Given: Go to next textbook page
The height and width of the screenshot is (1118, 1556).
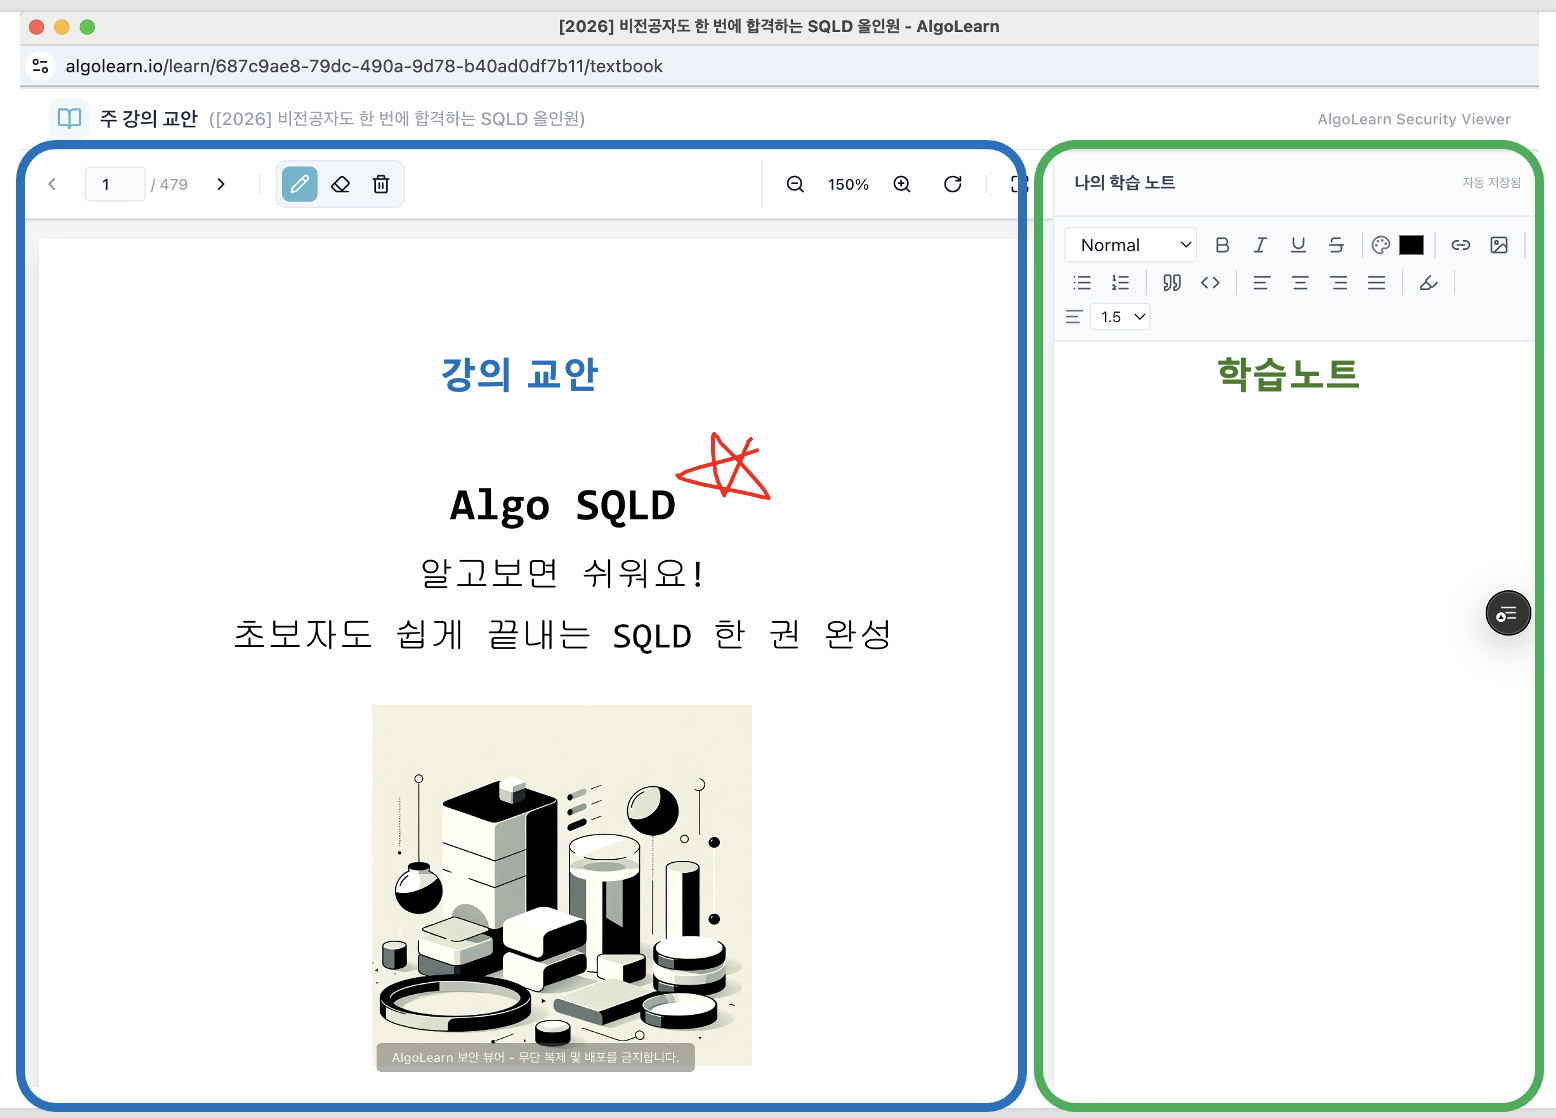Looking at the screenshot, I should [221, 184].
